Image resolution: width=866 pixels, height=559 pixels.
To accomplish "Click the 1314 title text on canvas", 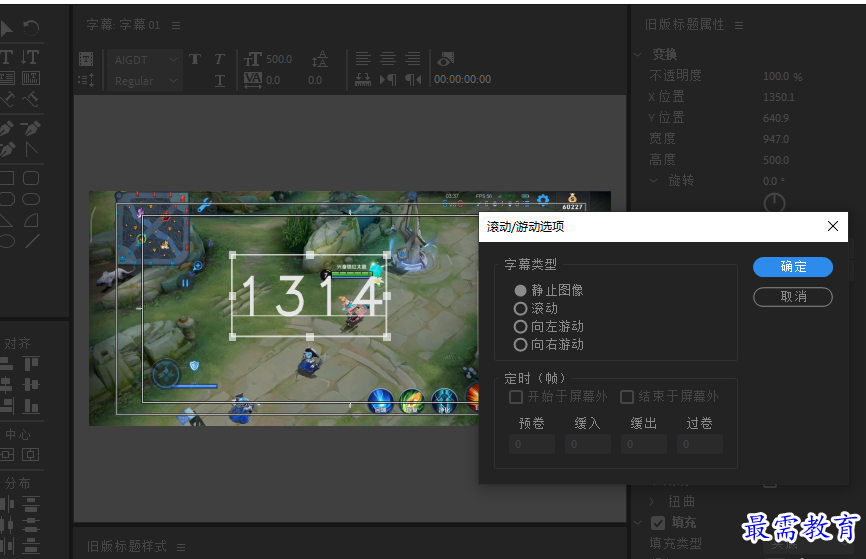I will [311, 297].
